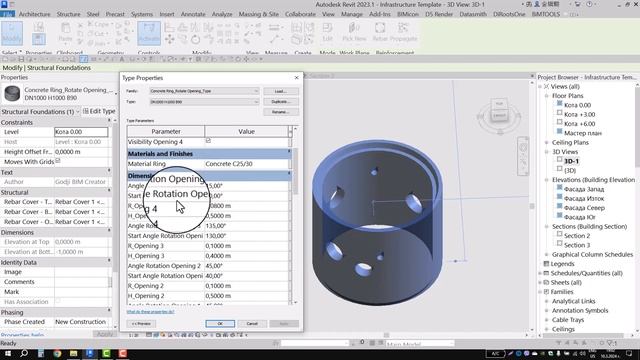Collapse the Materials and Finishes group
Viewport: 640px width, 360px height.
[x=289, y=152]
